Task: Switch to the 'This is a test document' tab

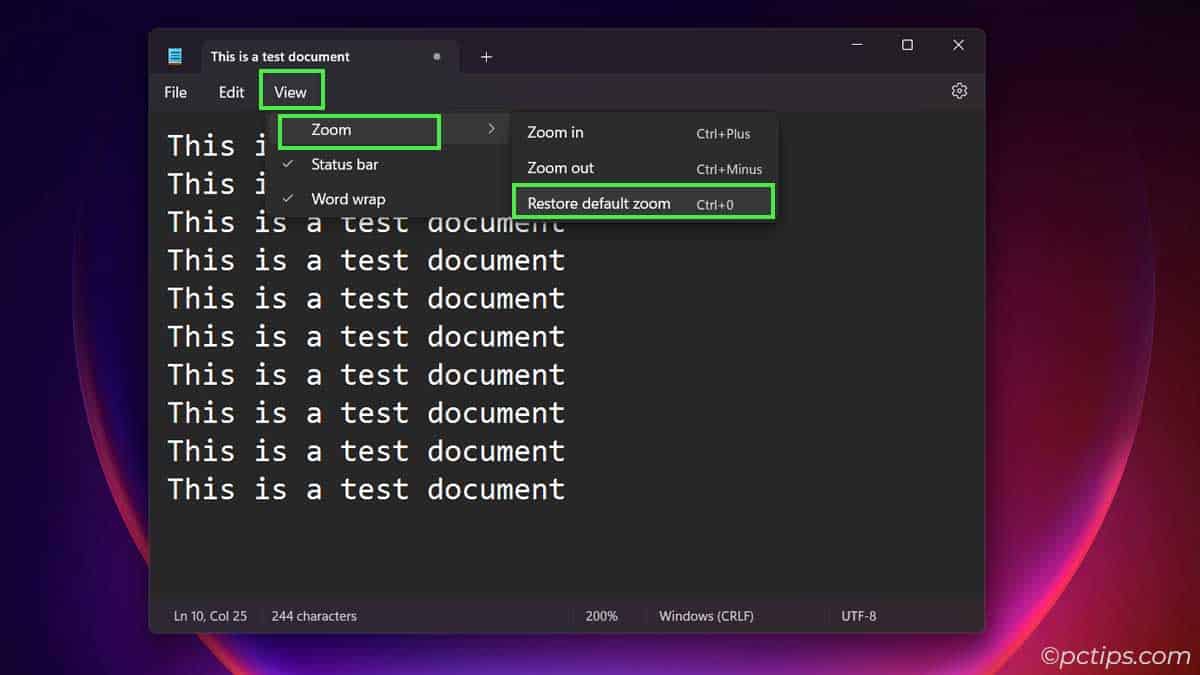Action: click(x=280, y=56)
